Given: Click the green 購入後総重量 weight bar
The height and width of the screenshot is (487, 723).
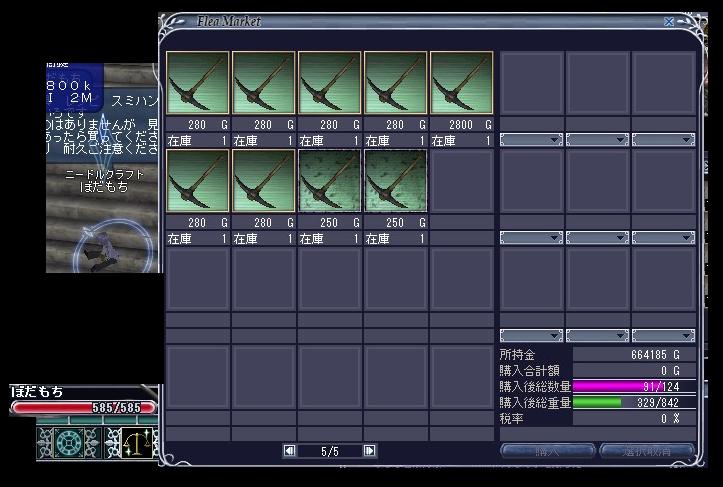Looking at the screenshot, I should tap(635, 401).
